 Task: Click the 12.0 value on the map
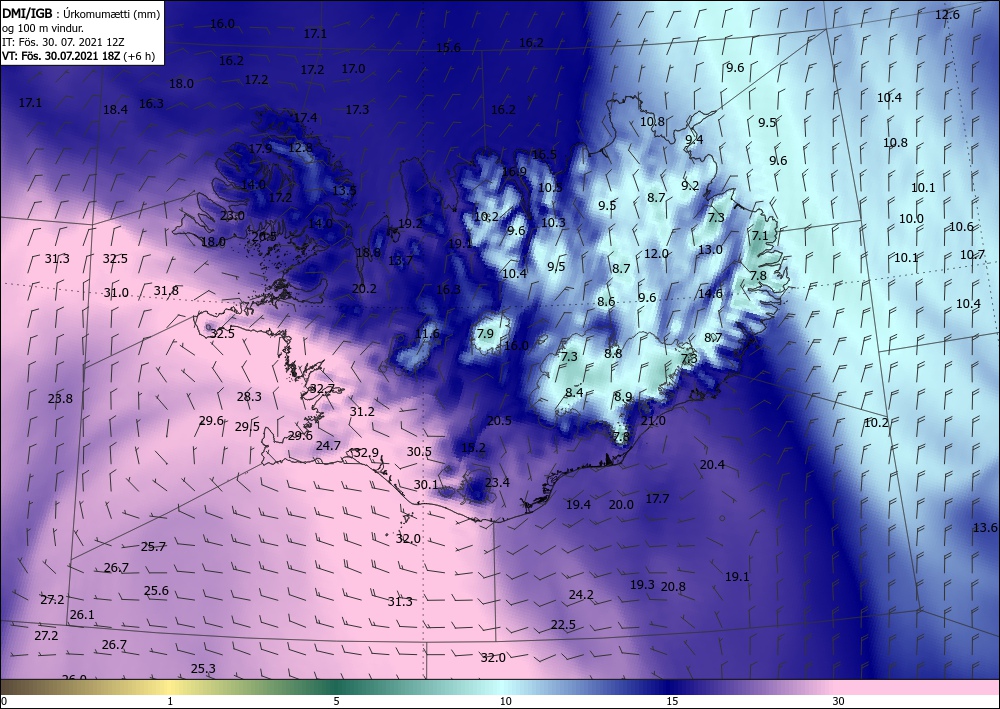pos(656,254)
